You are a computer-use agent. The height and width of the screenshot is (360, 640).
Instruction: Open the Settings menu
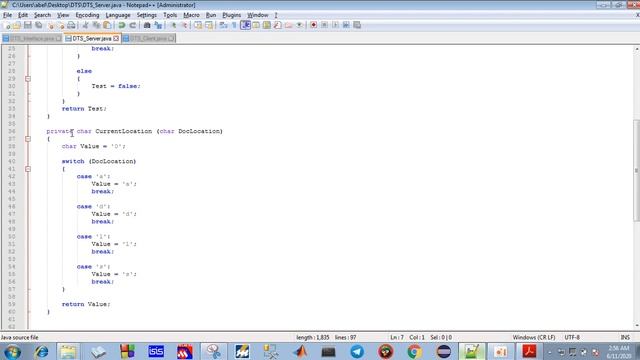click(x=147, y=15)
